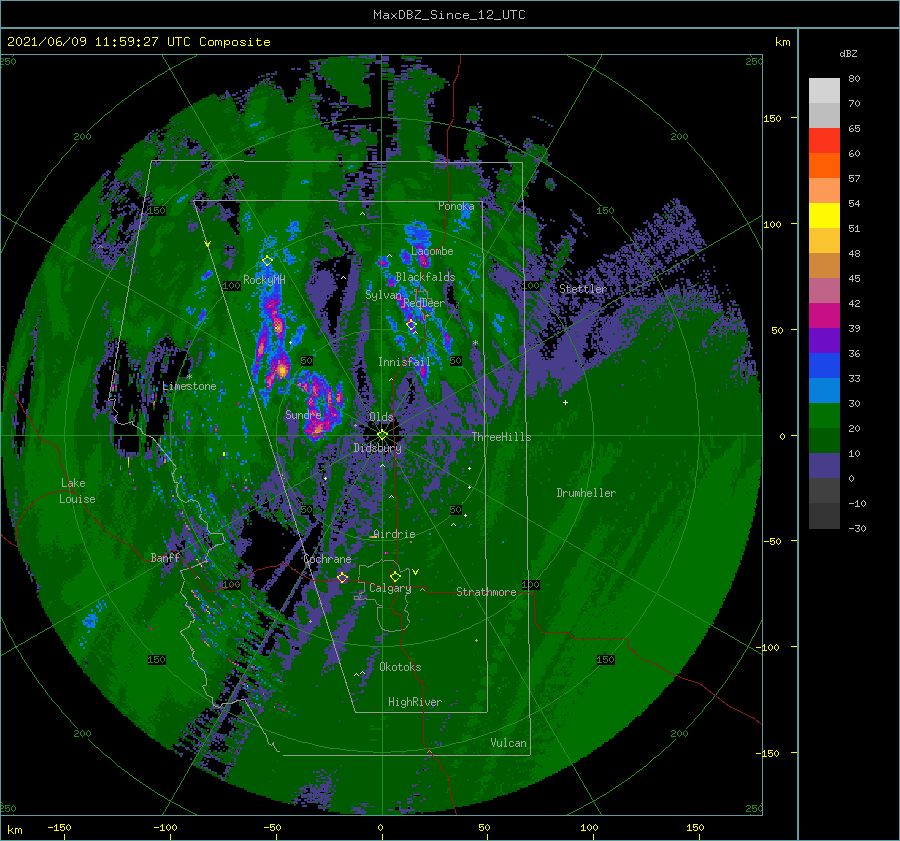Click the white asterisk marker above Limestone

tap(189, 377)
